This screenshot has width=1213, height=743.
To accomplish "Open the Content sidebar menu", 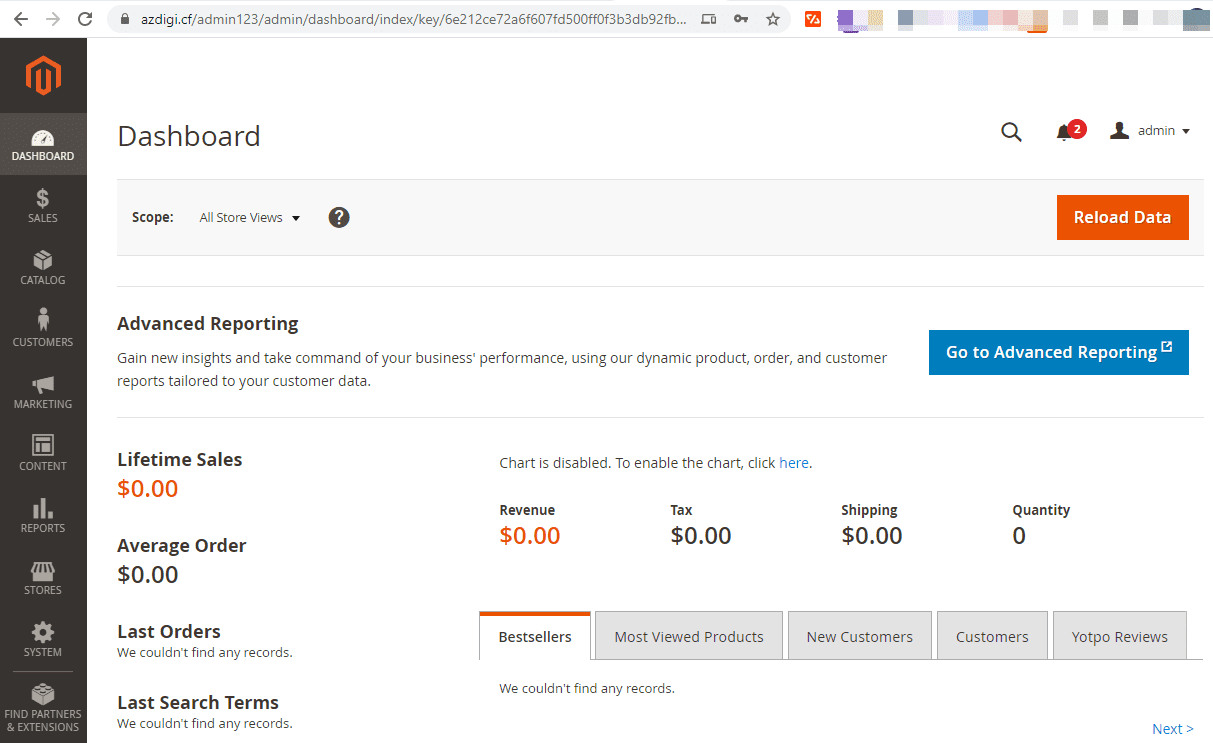I will point(43,454).
